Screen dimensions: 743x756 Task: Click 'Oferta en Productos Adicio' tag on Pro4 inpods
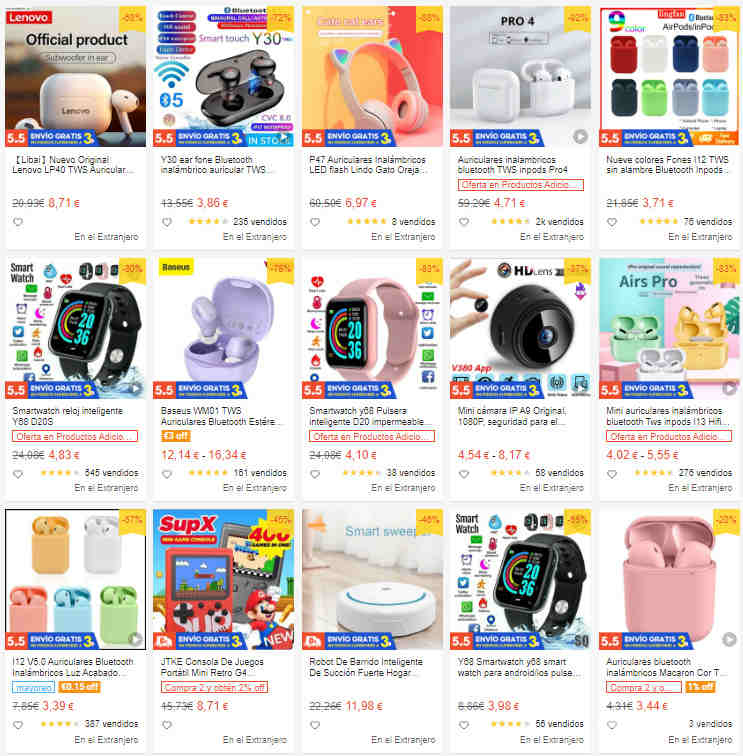520,185
